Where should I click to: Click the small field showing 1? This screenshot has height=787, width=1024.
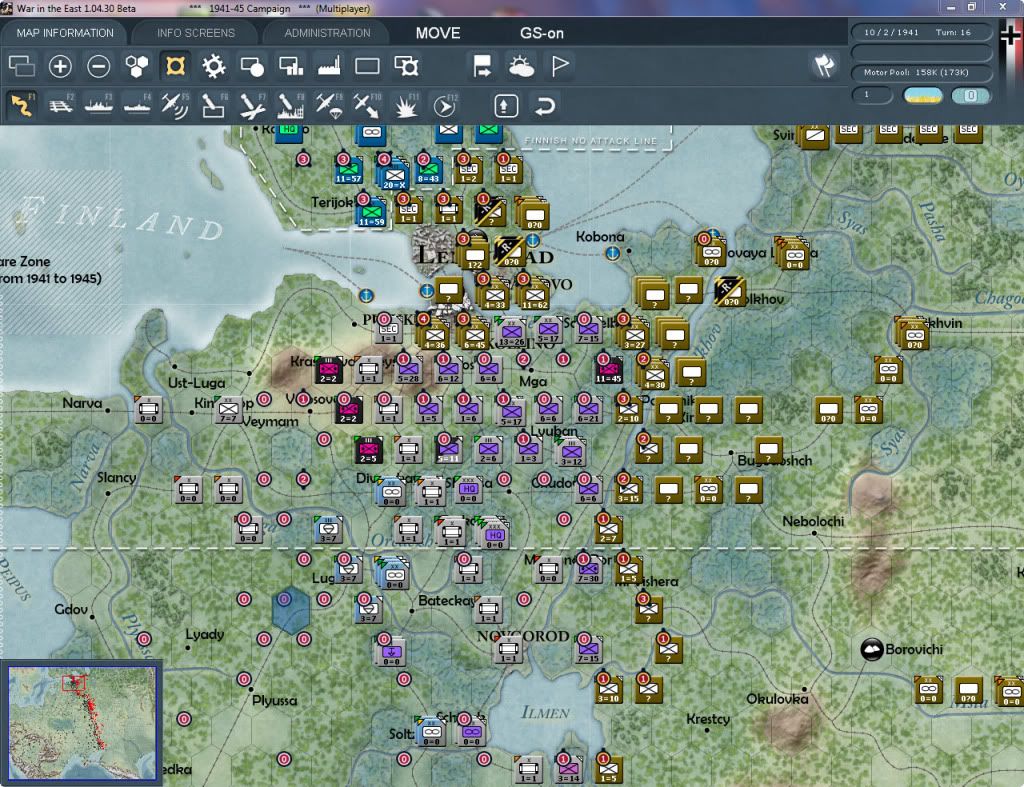[872, 95]
